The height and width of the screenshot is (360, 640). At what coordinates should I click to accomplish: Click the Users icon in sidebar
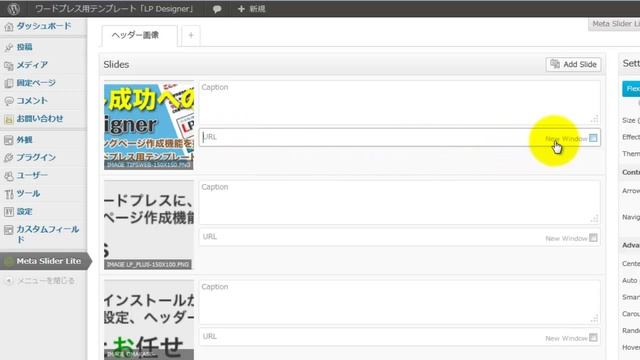coord(9,176)
